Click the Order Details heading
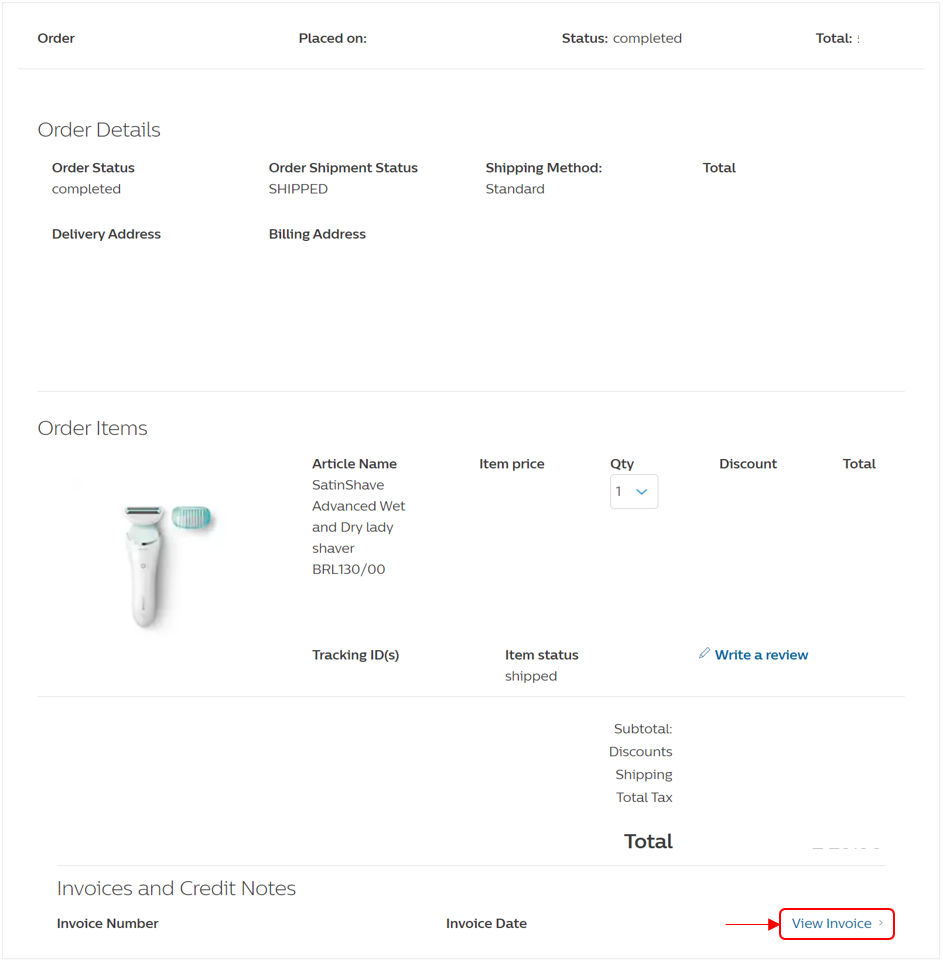The height and width of the screenshot is (962, 943). click(99, 130)
